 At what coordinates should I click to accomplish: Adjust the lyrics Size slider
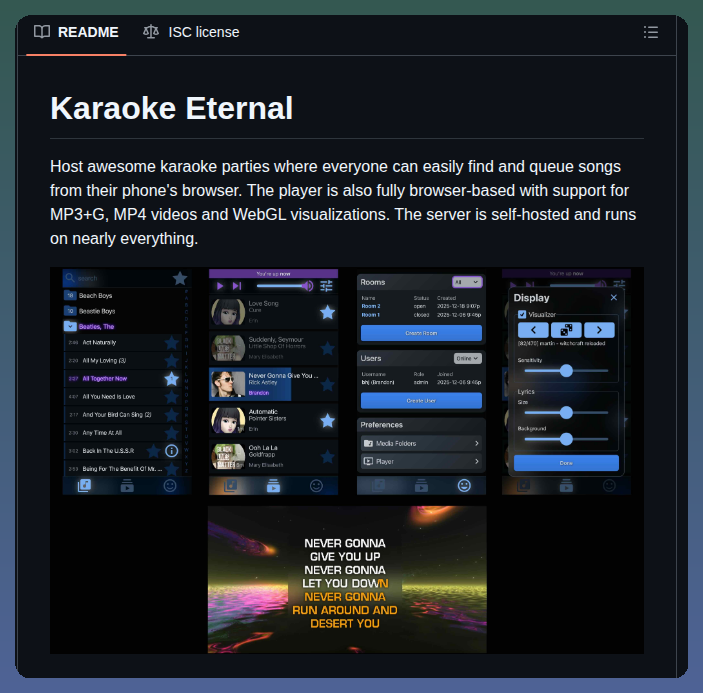(x=566, y=412)
